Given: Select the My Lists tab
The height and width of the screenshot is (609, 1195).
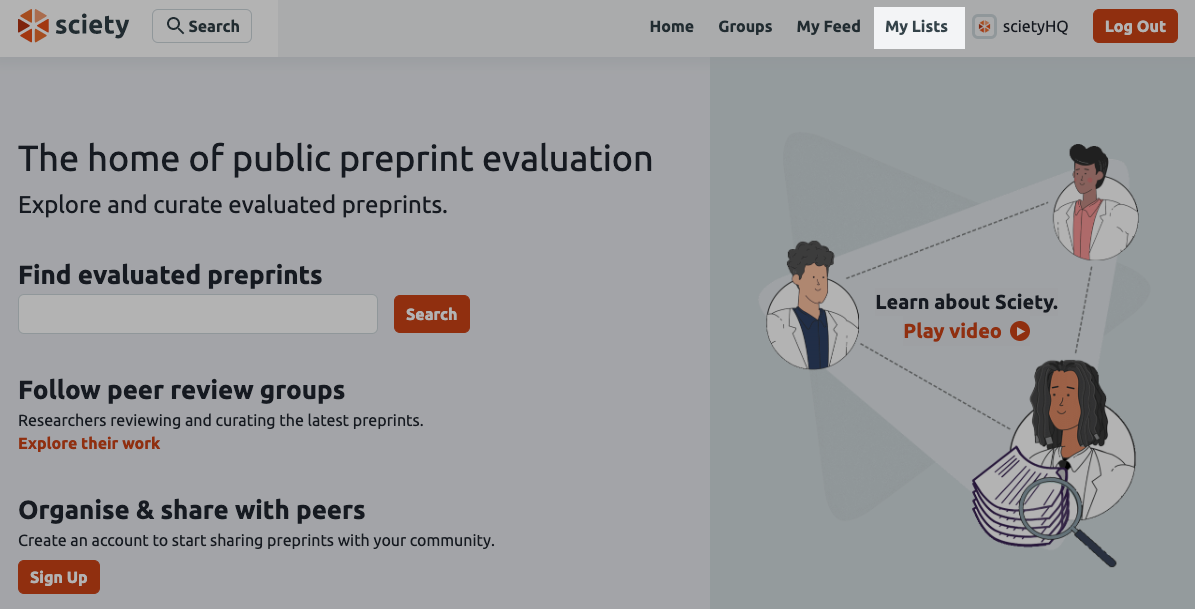Looking at the screenshot, I should pyautogui.click(x=917, y=27).
